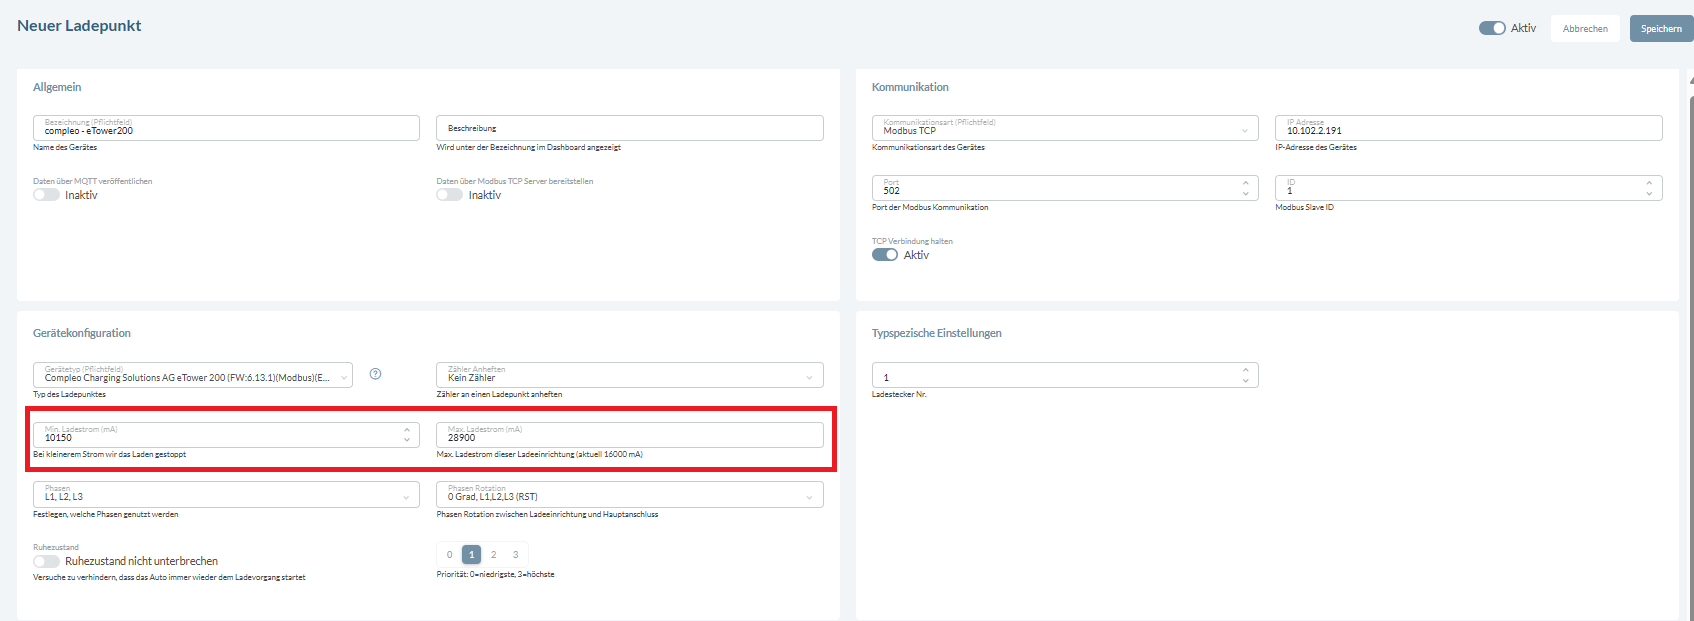Toggle the Aktiv switch next to Abbrechen
This screenshot has height=621, width=1694.
coord(1491,28)
